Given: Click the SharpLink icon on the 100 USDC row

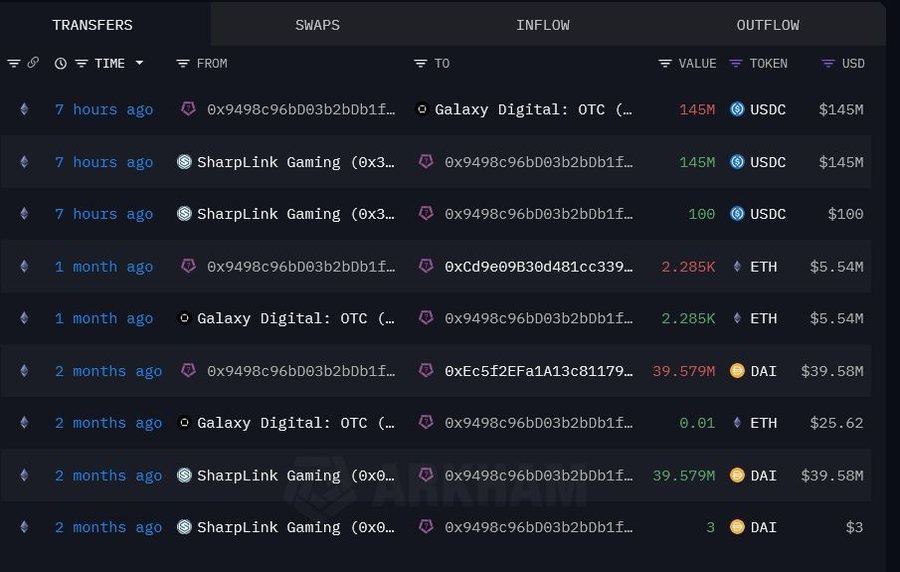Looking at the screenshot, I should coord(184,213).
